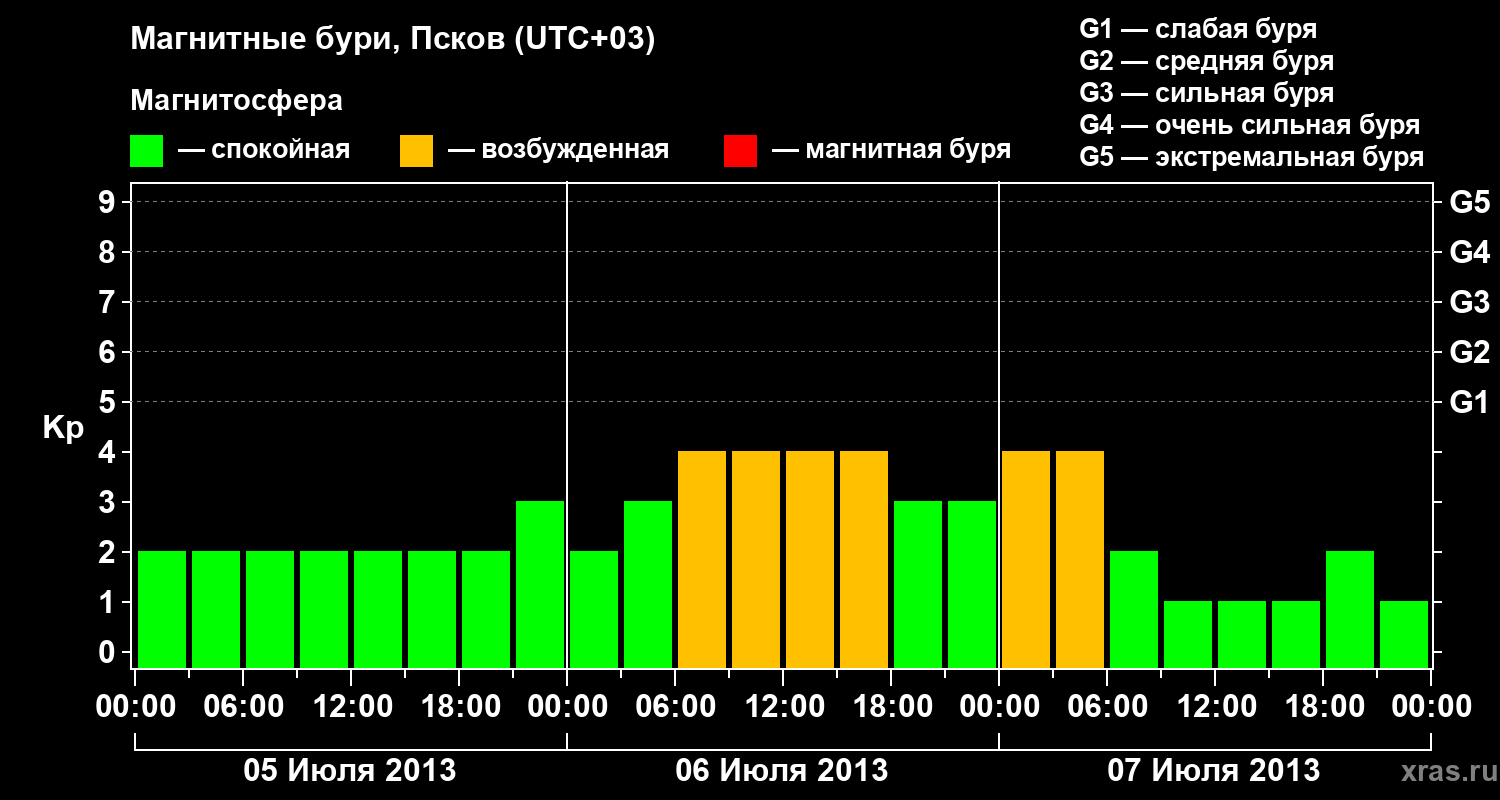This screenshot has width=1500, height=800.
Task: Click the '7' tick label on Kp axis
Action: (x=109, y=302)
